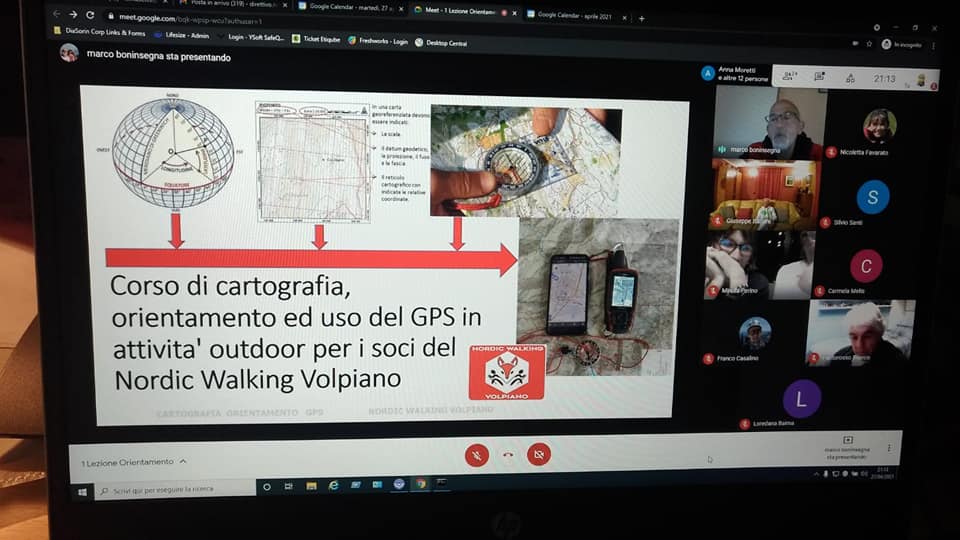Unmute the microphone in Meet
Viewport: 960px width, 540px height.
click(477, 455)
